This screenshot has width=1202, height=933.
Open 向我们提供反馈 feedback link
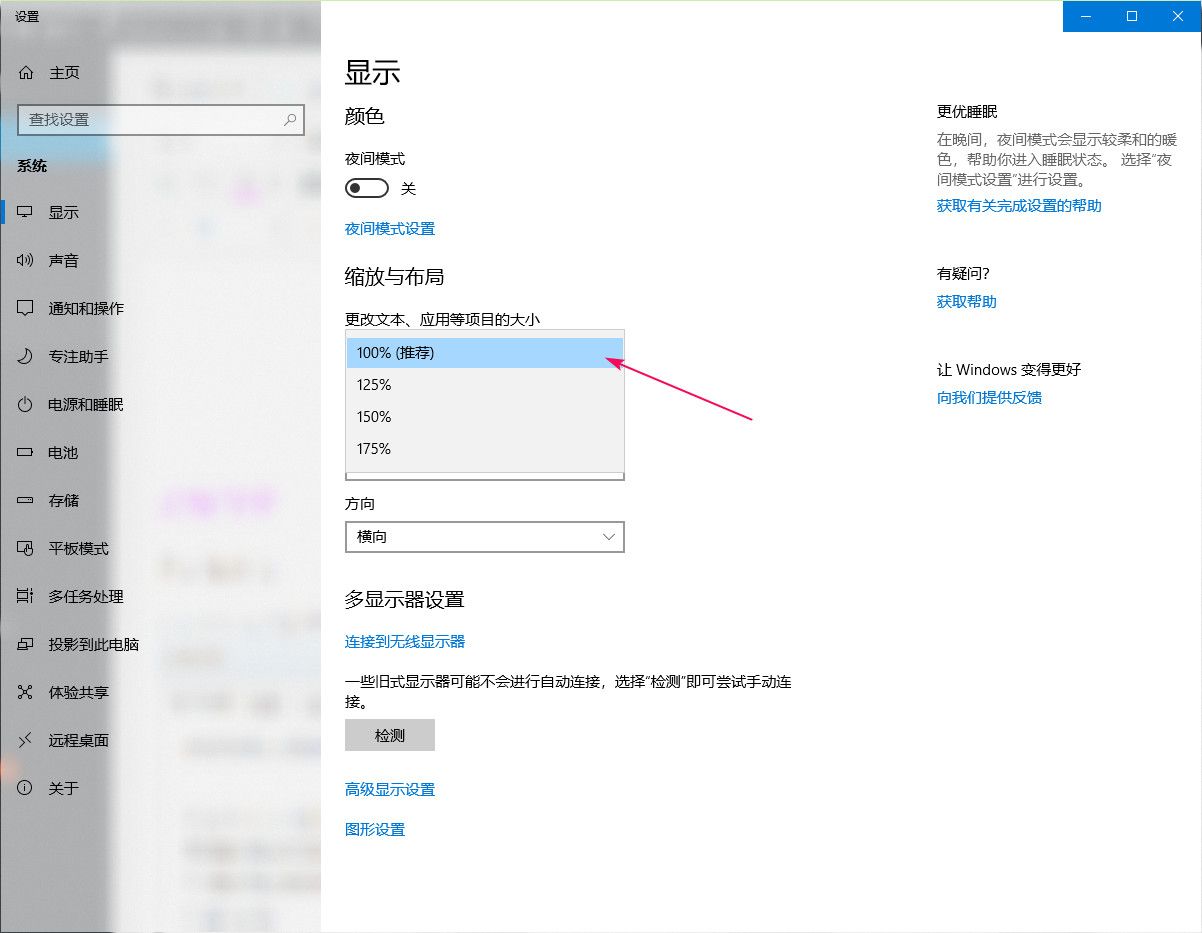click(989, 398)
